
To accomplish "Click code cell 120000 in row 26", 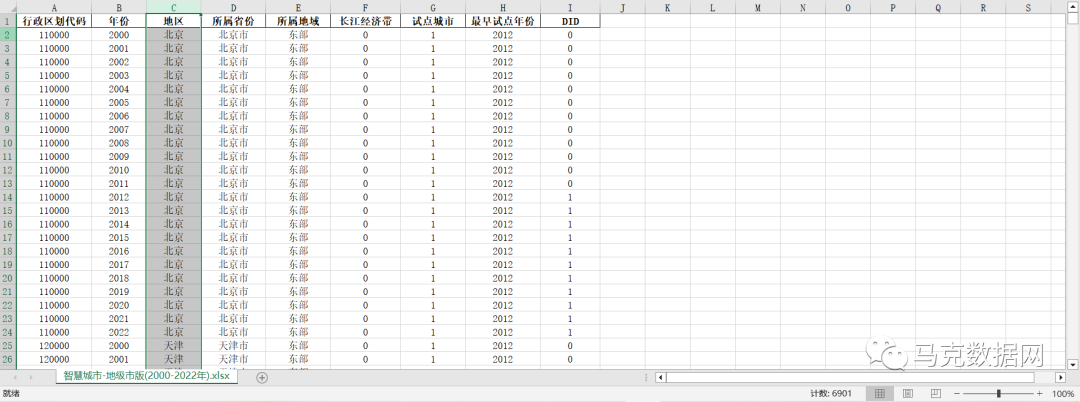I will click(x=54, y=359).
